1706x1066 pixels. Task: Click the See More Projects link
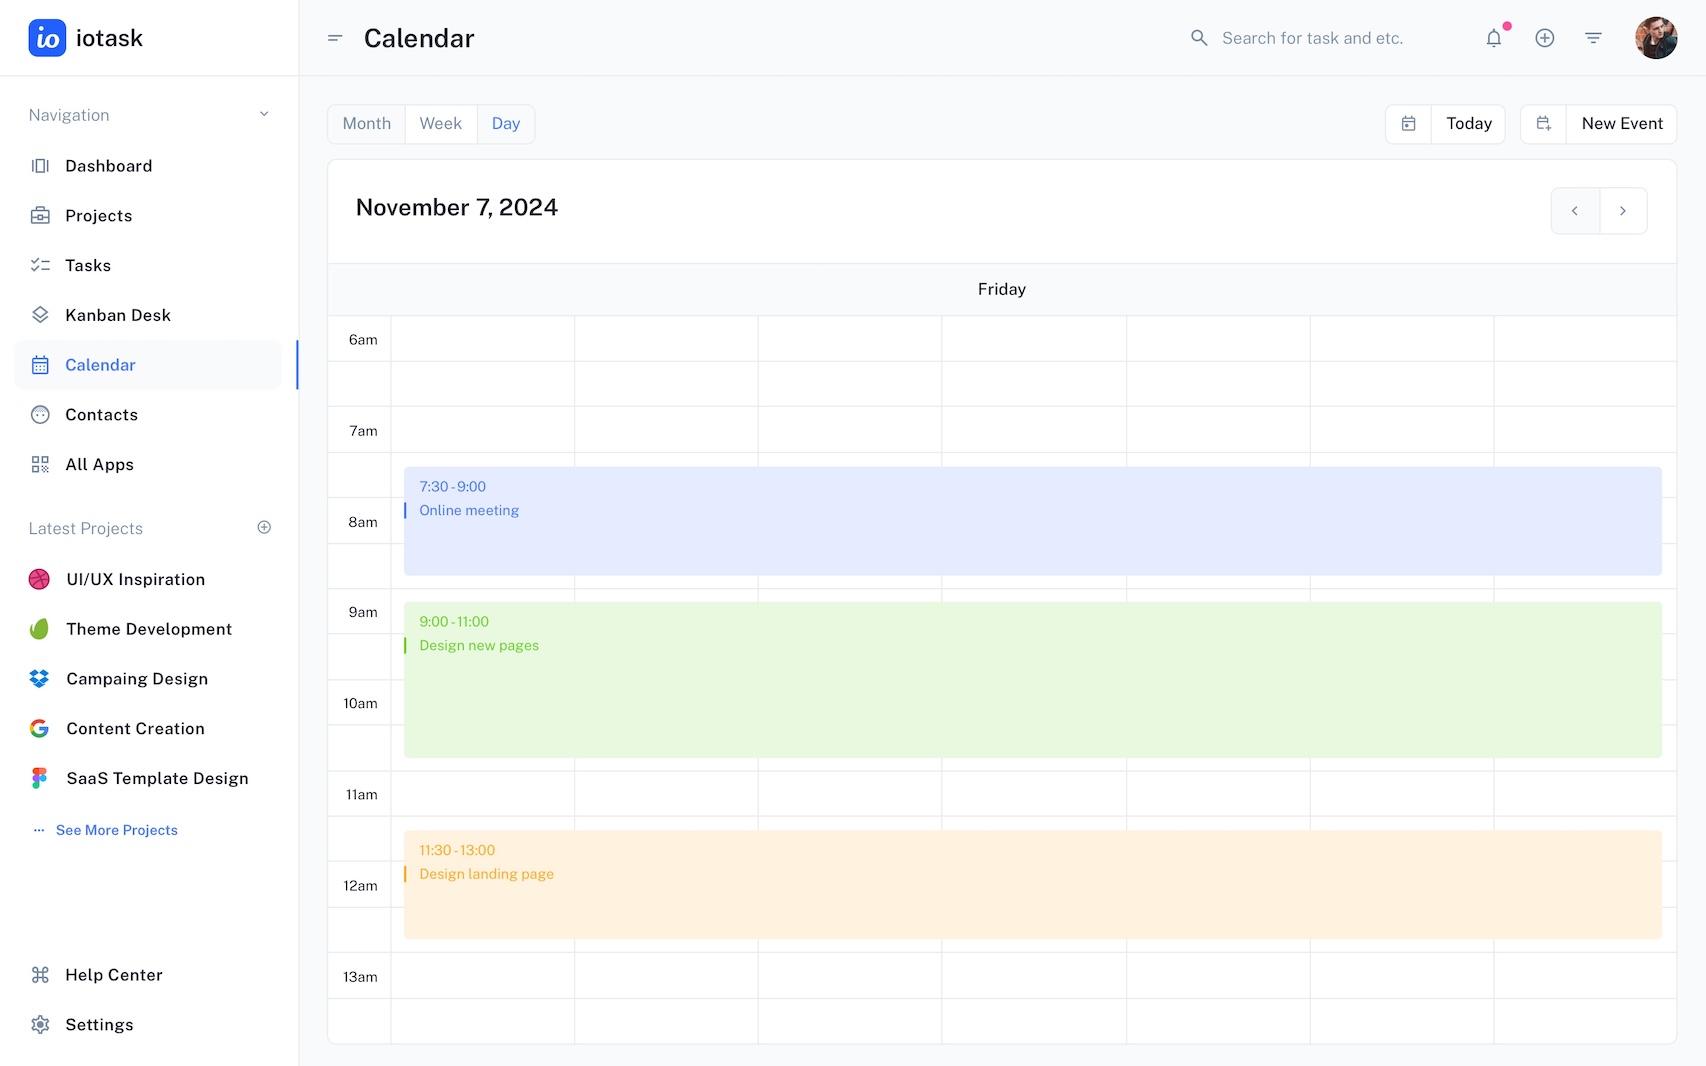point(116,830)
